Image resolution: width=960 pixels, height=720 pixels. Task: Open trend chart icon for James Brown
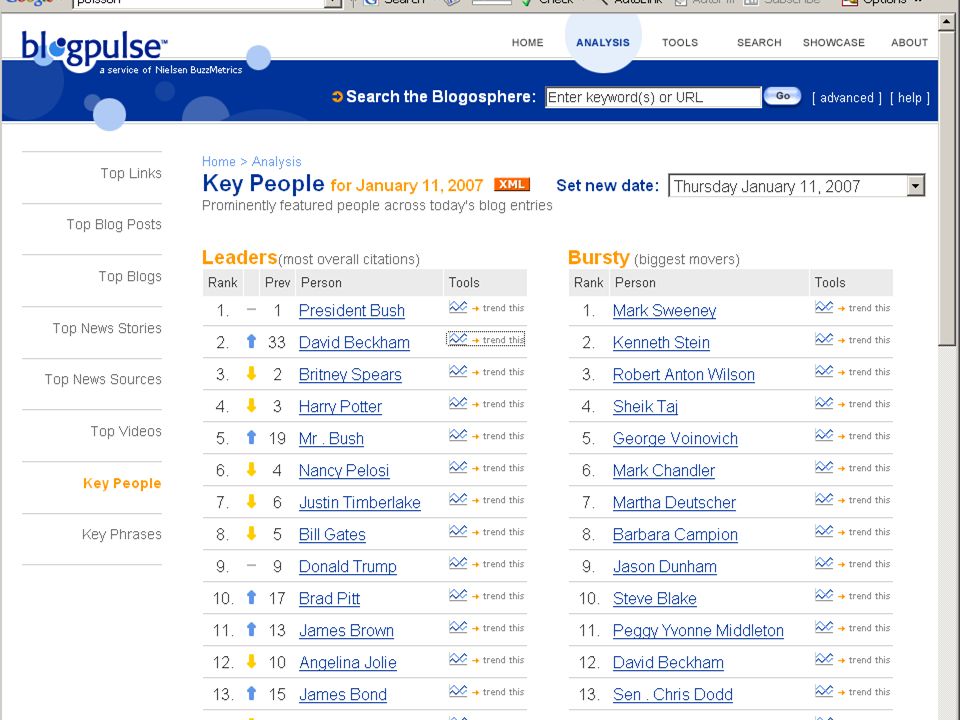(458, 627)
